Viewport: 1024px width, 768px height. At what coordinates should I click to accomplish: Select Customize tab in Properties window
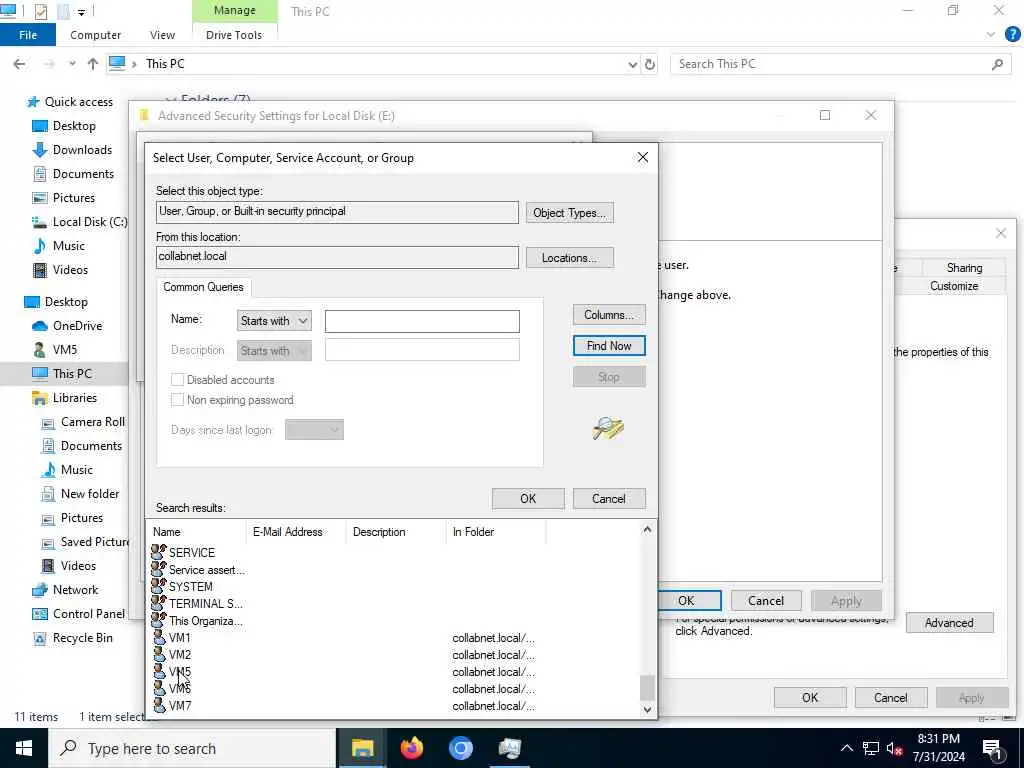point(953,286)
